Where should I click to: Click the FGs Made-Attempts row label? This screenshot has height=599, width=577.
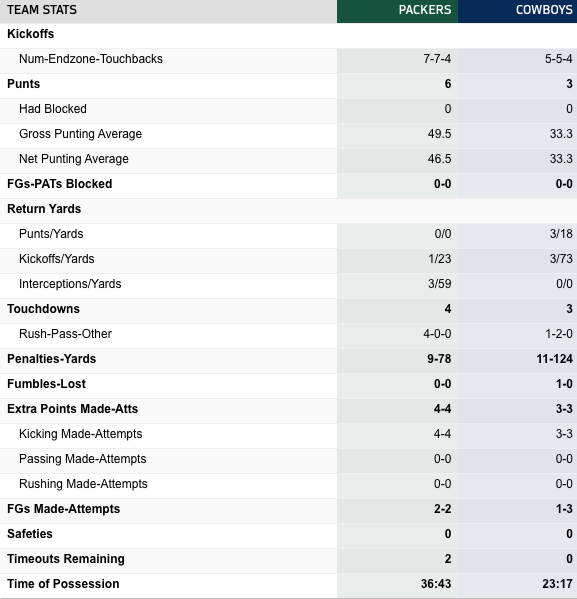coord(63,509)
